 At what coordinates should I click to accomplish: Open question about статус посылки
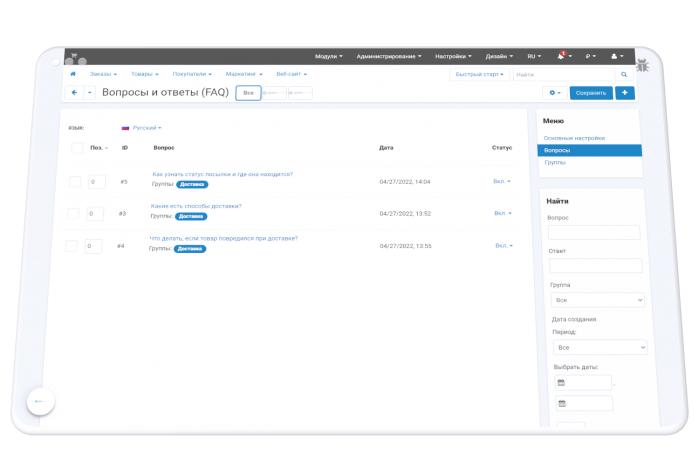223,174
